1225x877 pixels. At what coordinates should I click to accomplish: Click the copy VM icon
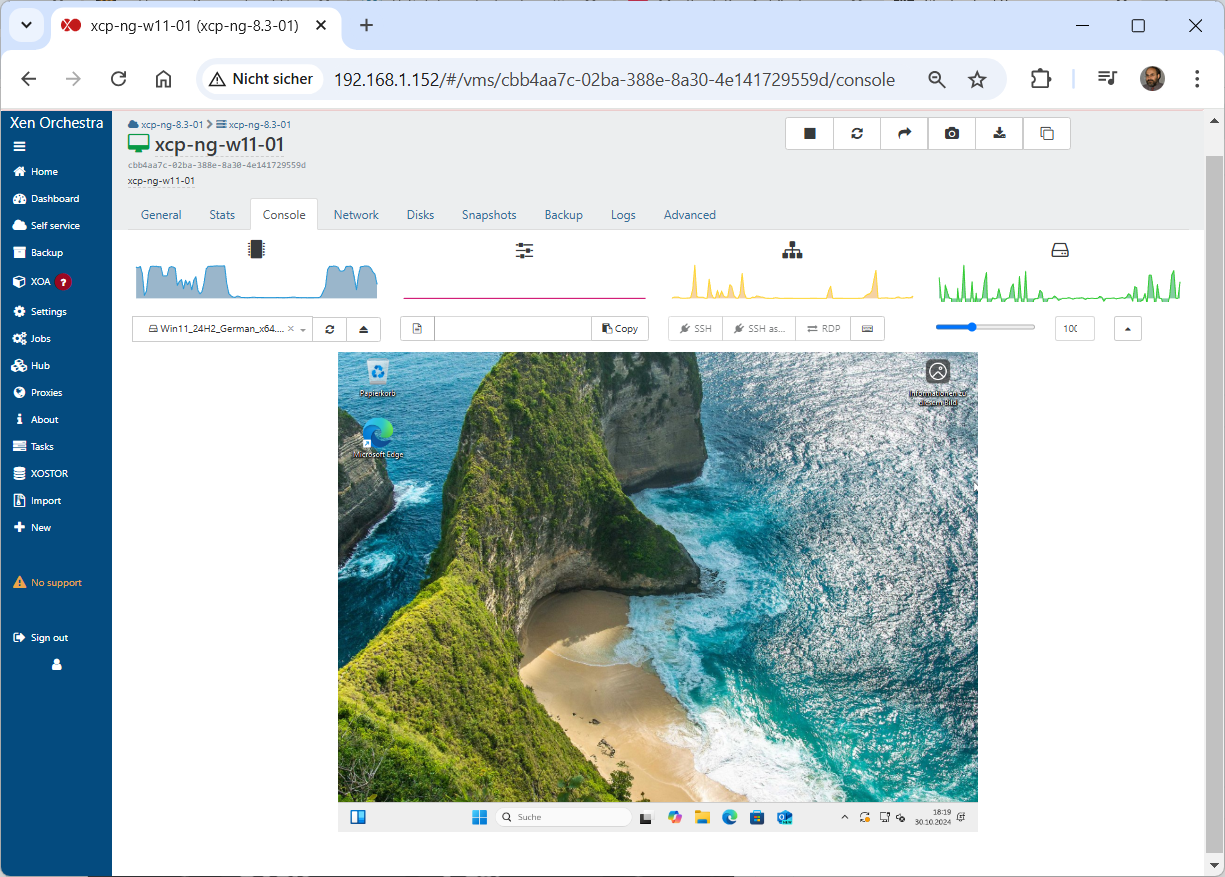click(x=1047, y=134)
